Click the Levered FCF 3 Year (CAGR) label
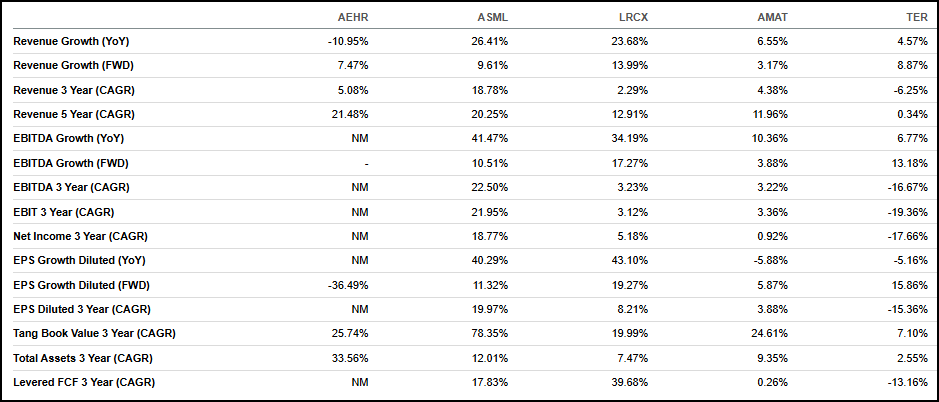This screenshot has height=402, width=939. [84, 382]
